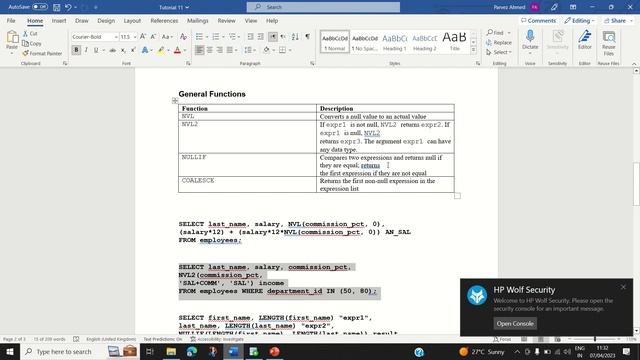Image resolution: width=640 pixels, height=360 pixels.
Task: Clear all formatting from selection
Action: coord(183,37)
